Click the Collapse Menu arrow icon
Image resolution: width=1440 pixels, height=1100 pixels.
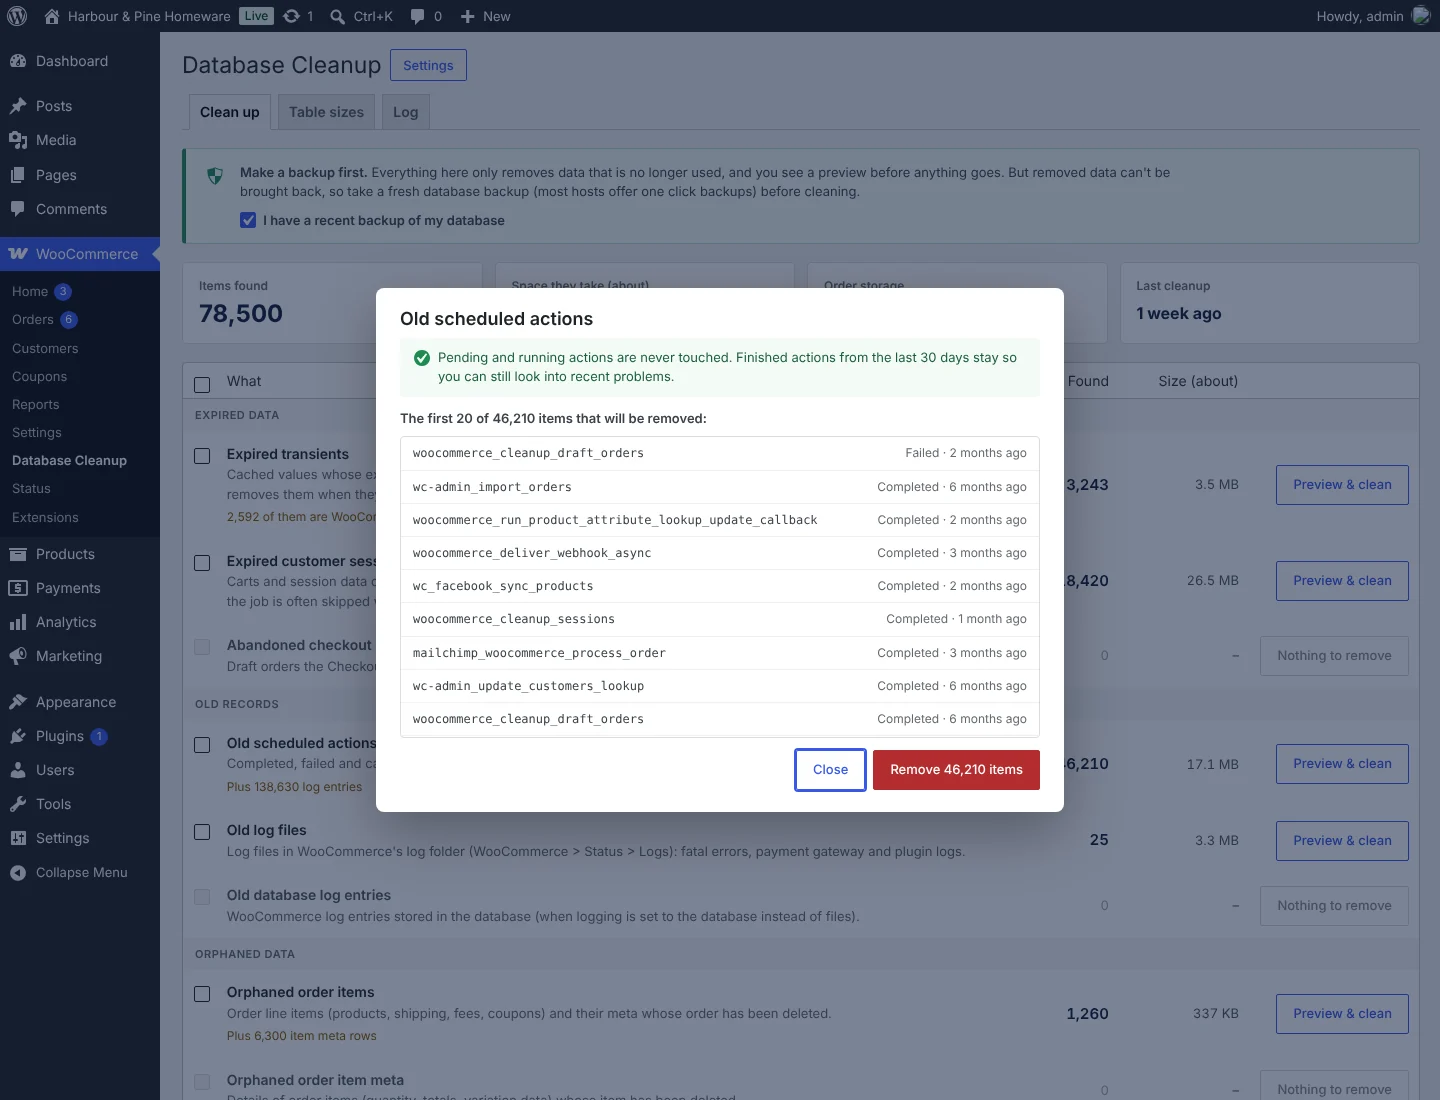pyautogui.click(x=18, y=873)
